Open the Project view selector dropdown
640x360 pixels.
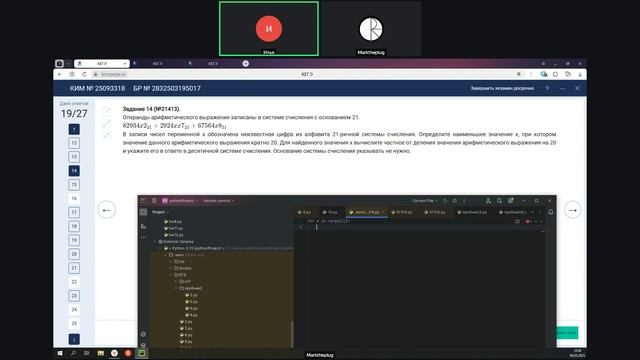(160, 212)
